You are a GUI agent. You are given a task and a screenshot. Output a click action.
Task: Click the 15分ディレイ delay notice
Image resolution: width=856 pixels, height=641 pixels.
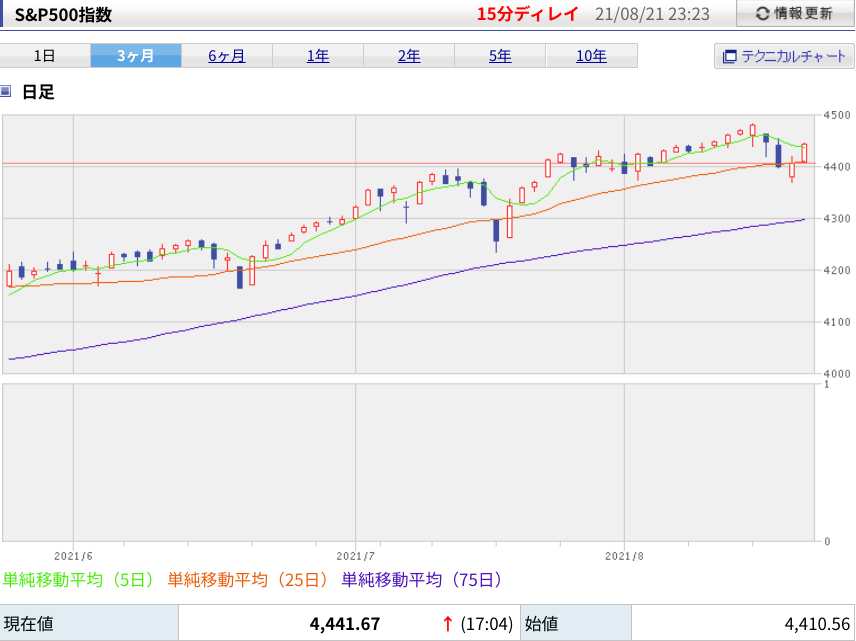click(x=527, y=14)
